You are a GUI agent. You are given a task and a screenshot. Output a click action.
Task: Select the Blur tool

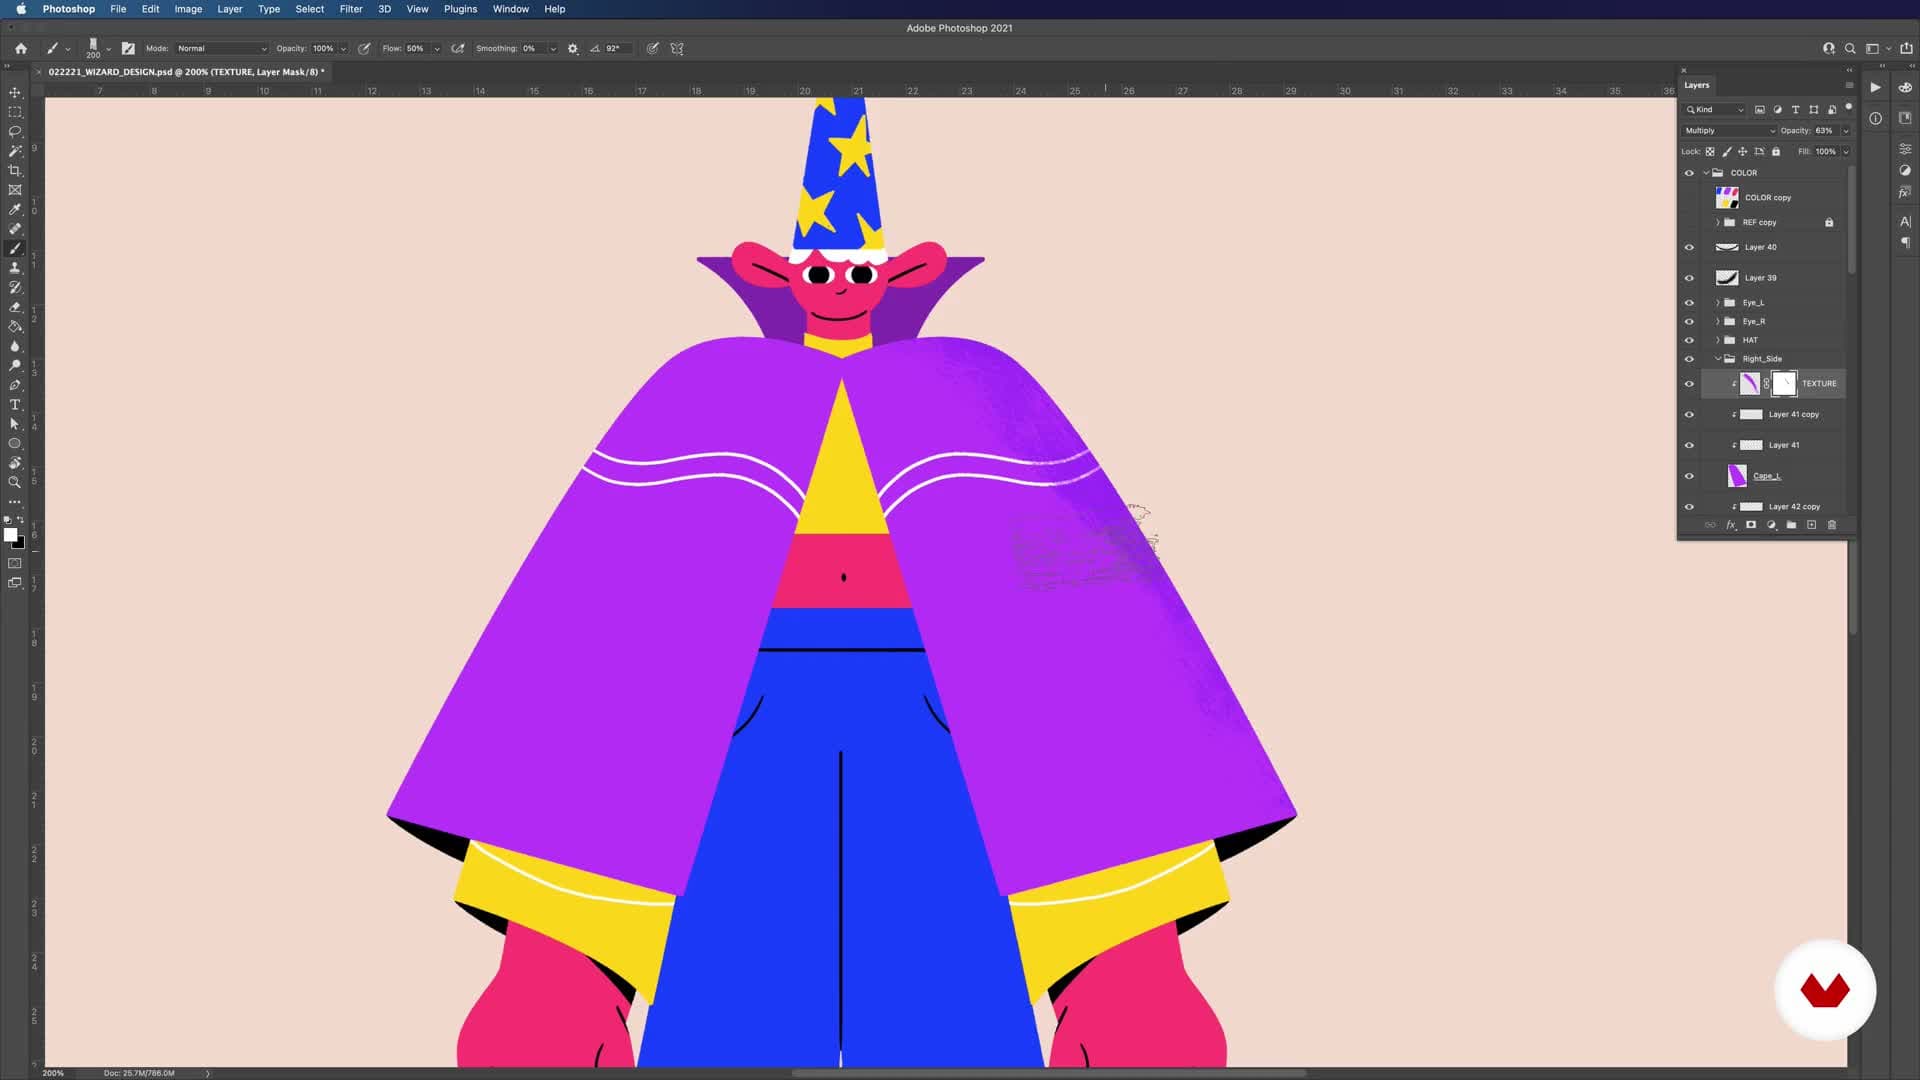click(x=15, y=346)
